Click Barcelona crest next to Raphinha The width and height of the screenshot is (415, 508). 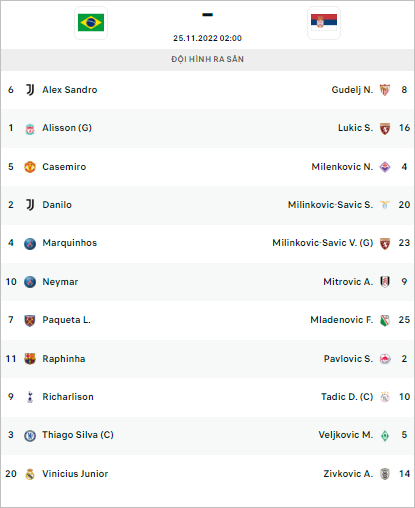[x=30, y=359]
